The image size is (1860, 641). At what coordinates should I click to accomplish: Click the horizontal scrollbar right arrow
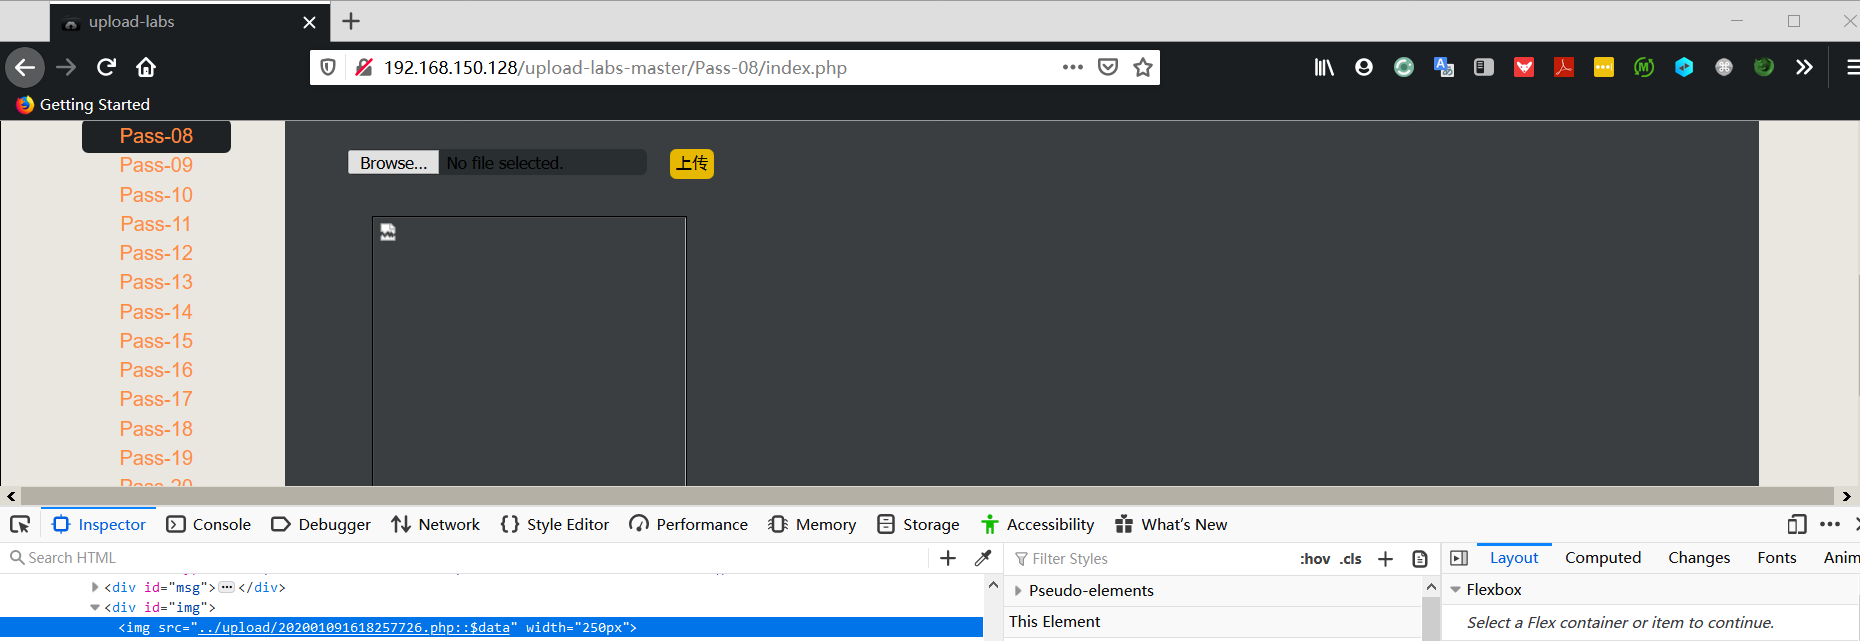(1847, 496)
